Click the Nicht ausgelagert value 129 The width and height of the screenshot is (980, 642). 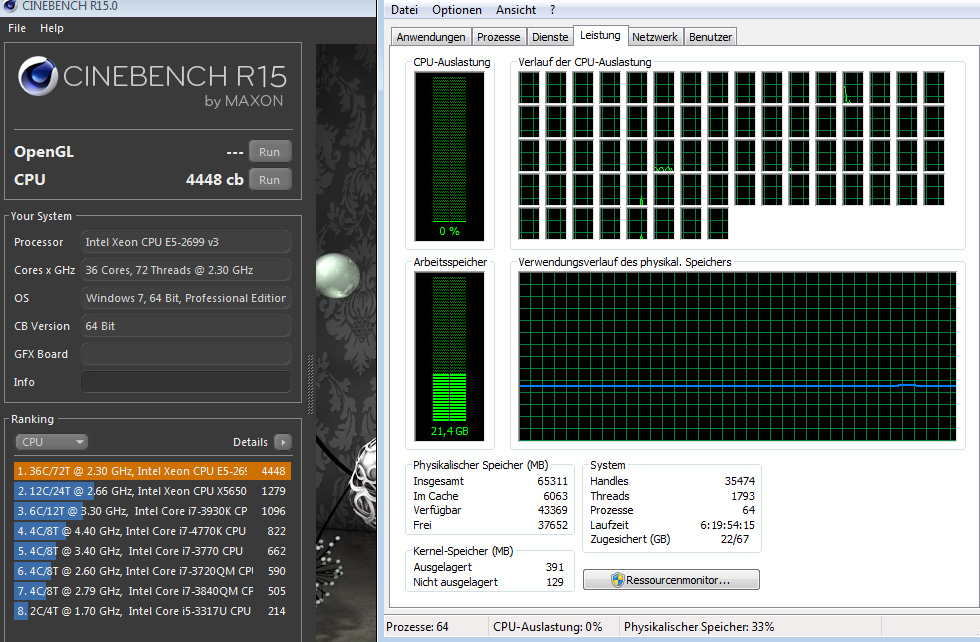[555, 582]
